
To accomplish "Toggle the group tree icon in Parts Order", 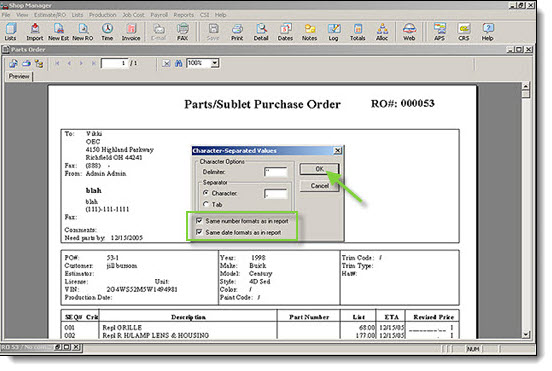I will (x=39, y=63).
